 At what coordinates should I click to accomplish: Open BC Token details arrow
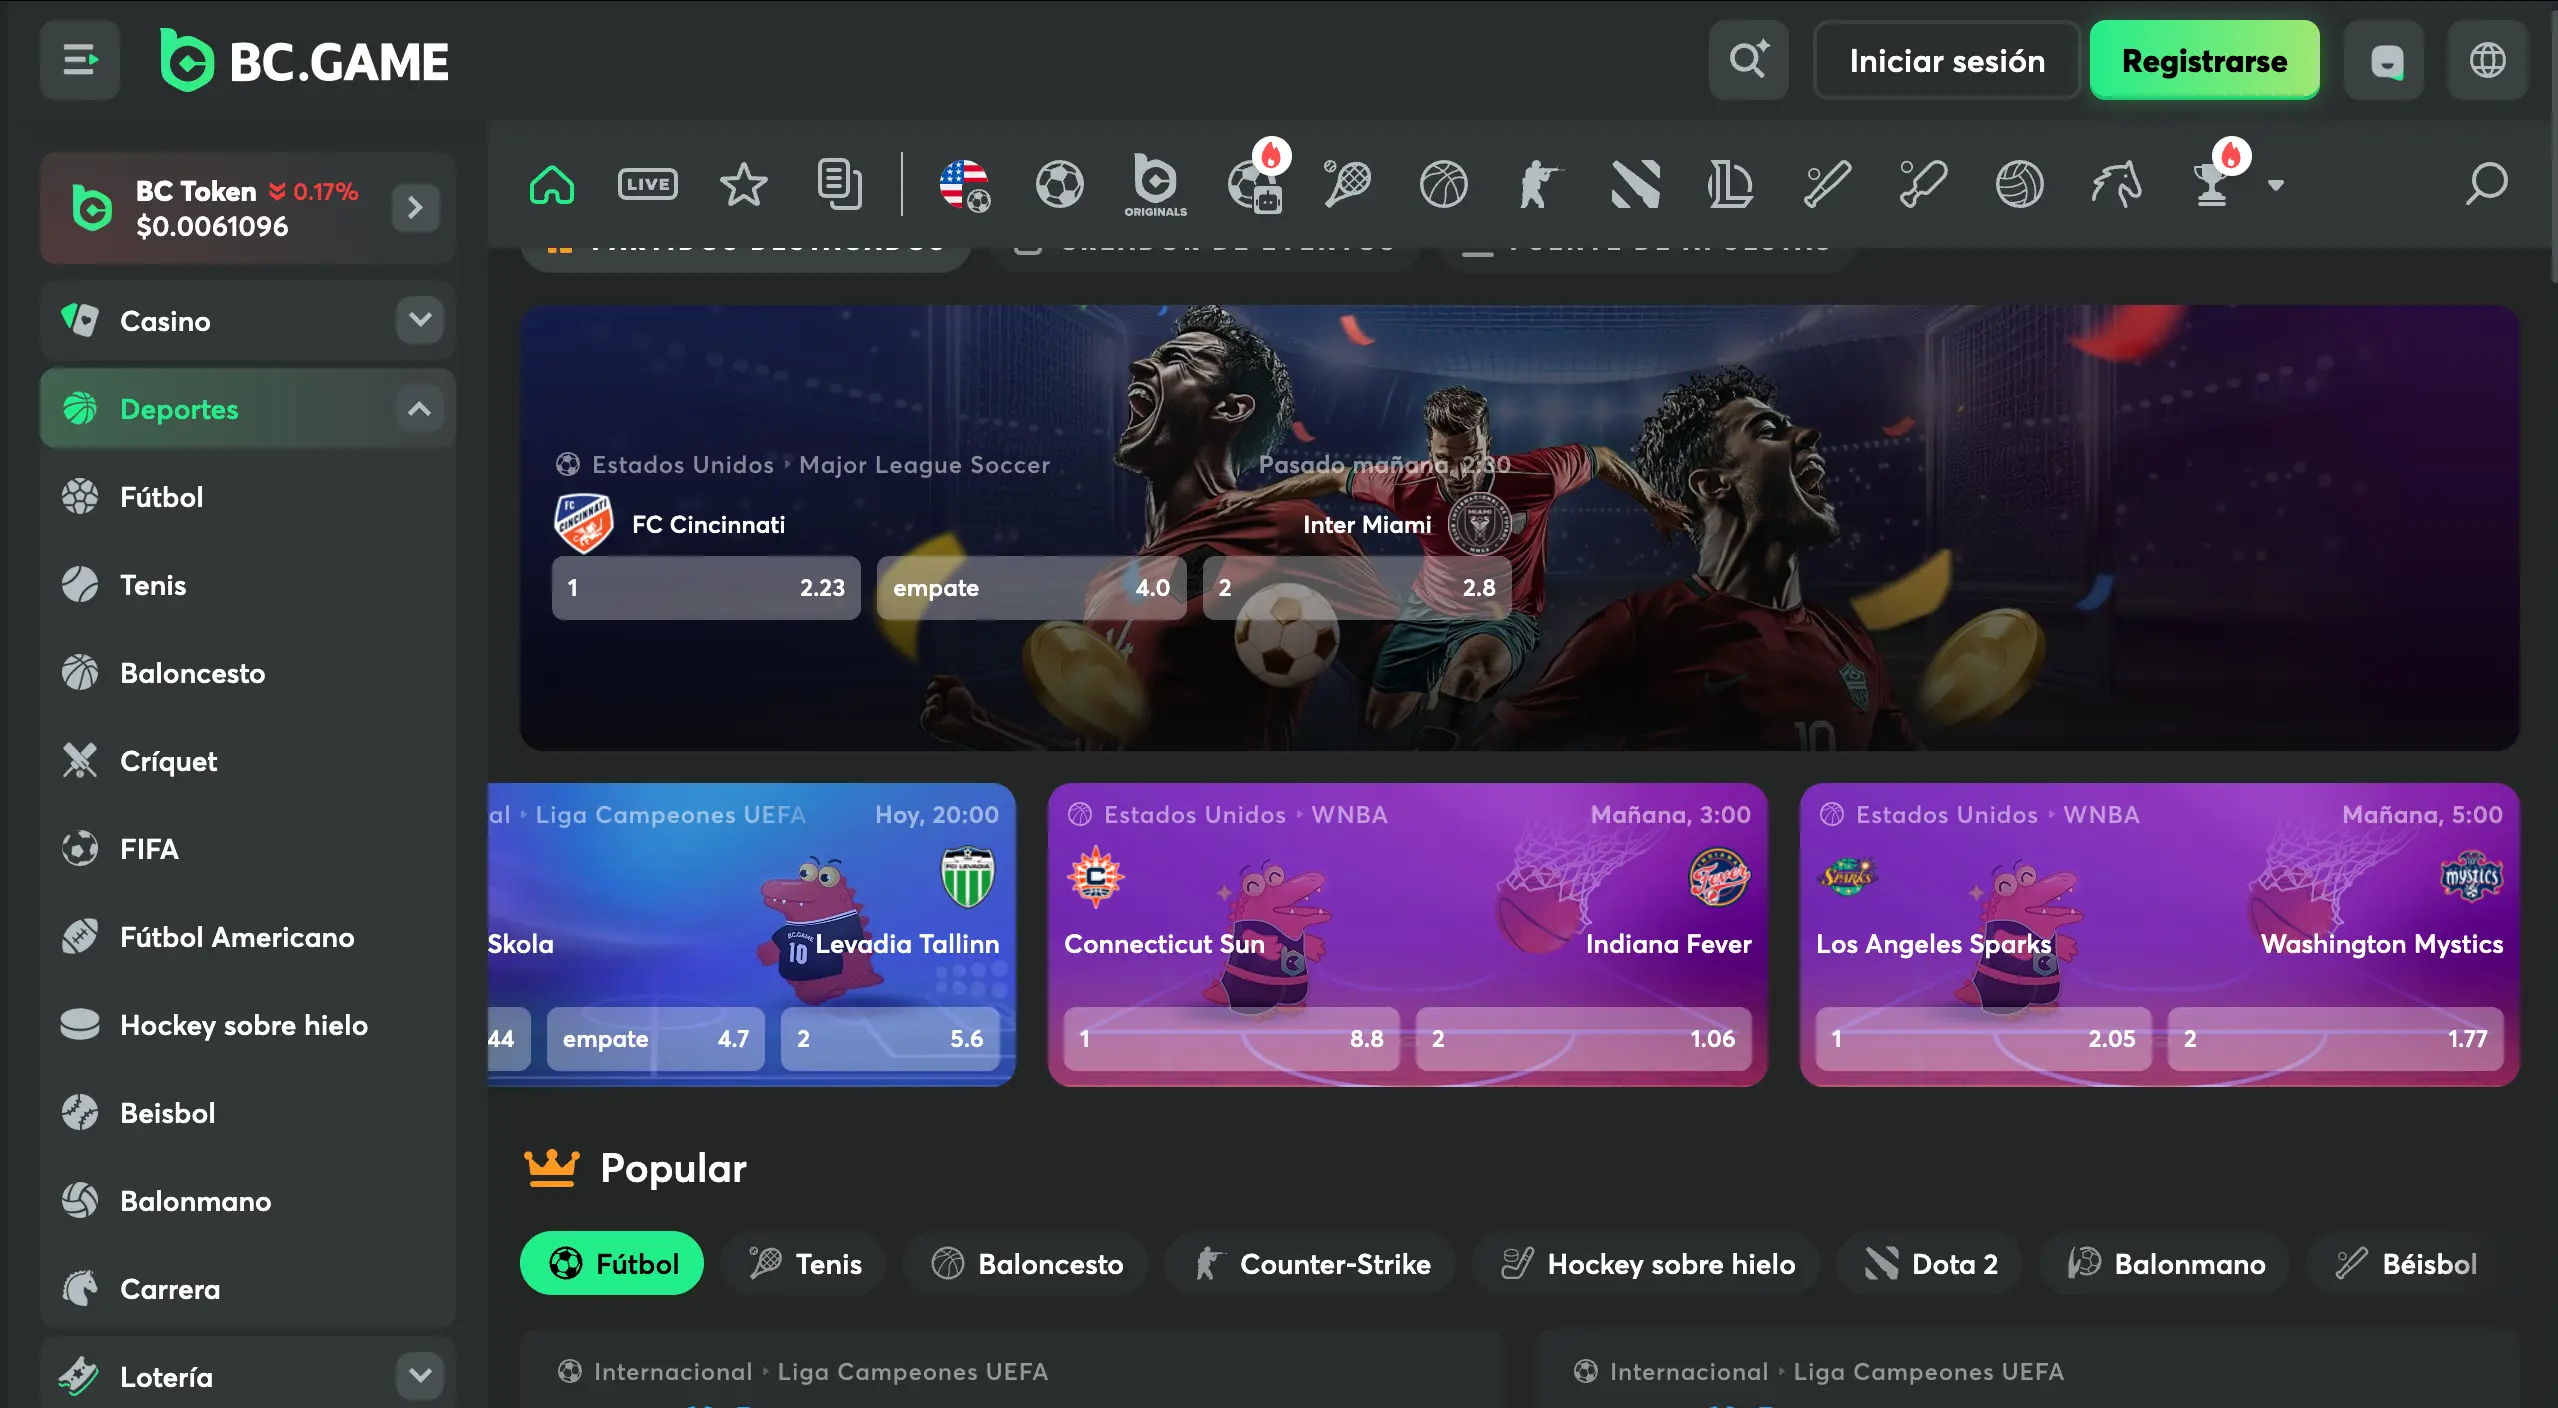[415, 208]
